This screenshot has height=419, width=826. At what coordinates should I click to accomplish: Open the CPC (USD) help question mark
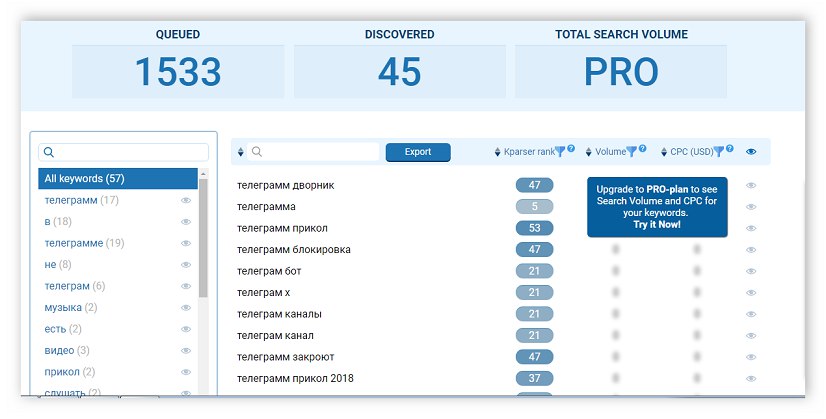coord(730,149)
